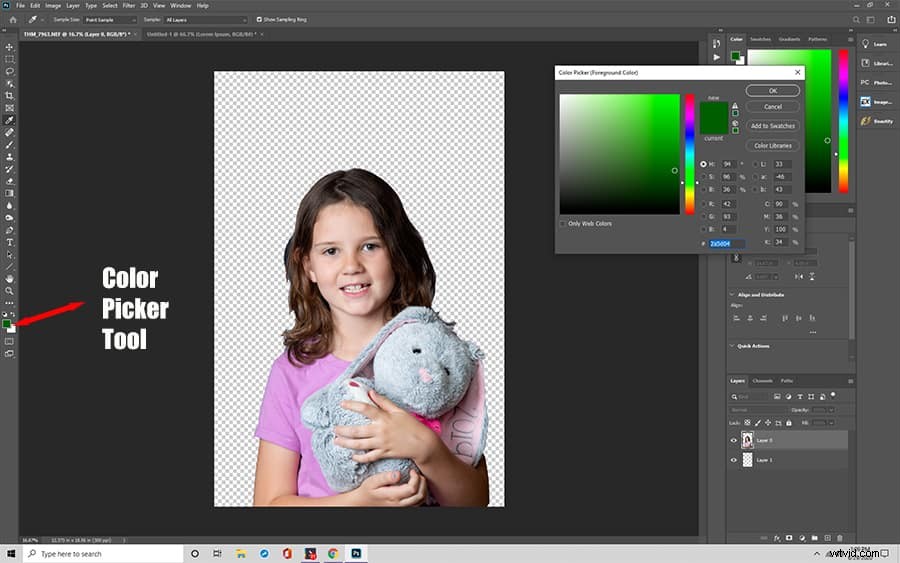Image resolution: width=900 pixels, height=563 pixels.
Task: Open Color panel options menu
Action: [850, 40]
